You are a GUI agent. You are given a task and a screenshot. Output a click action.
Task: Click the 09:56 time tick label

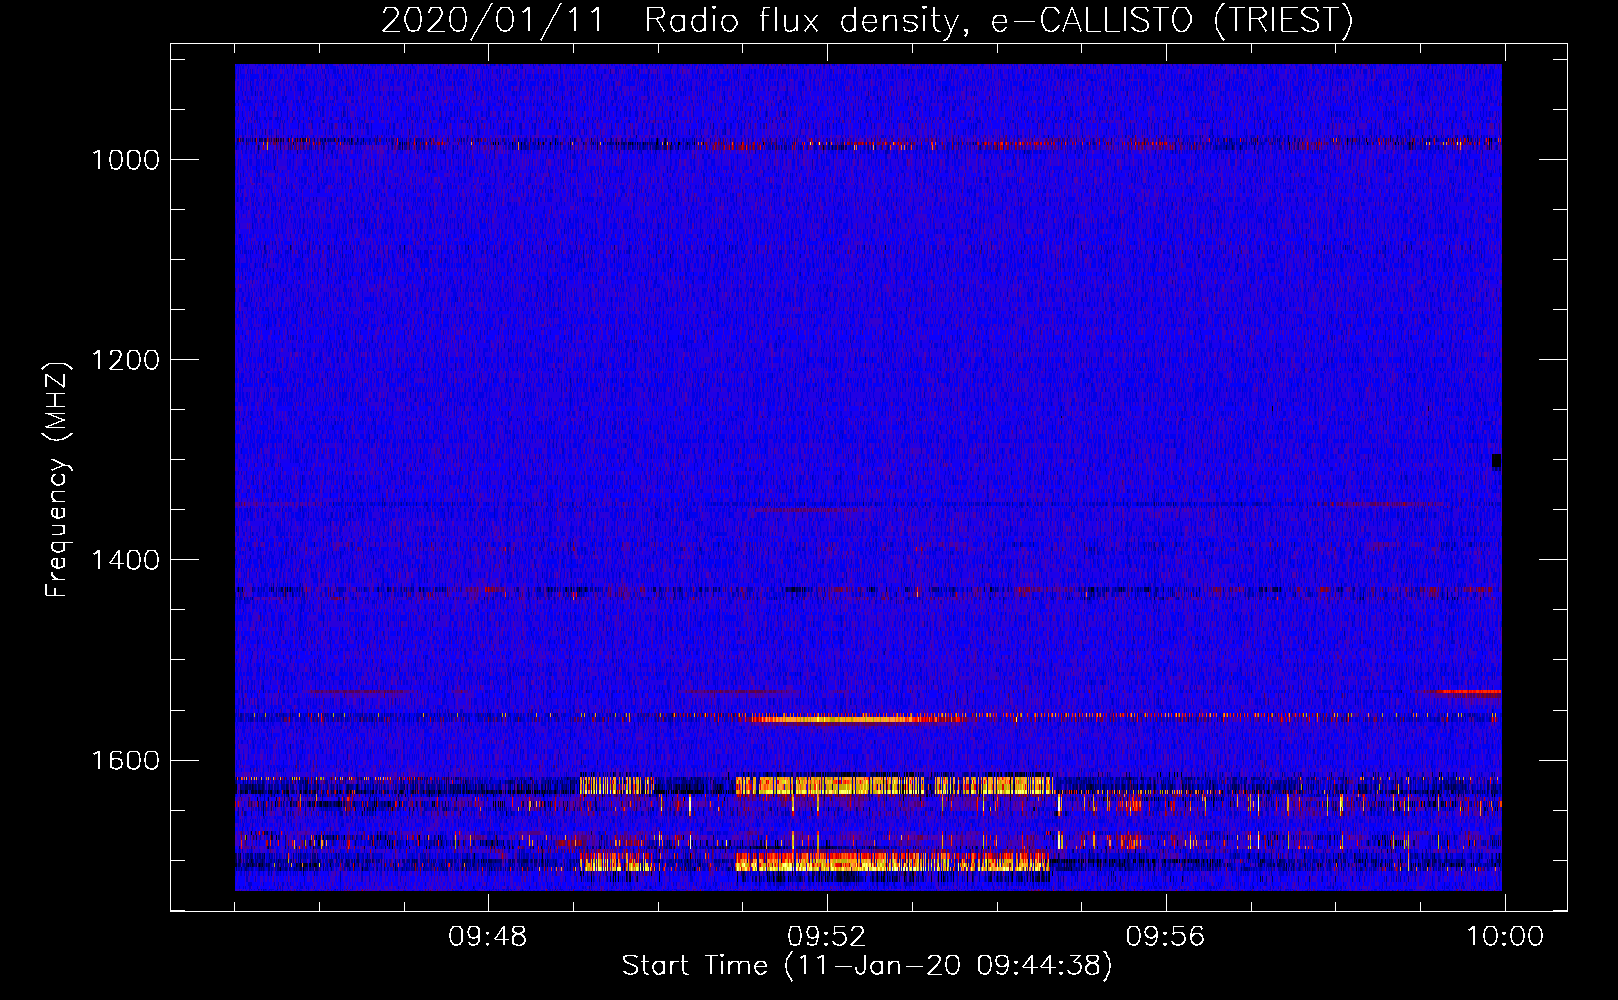click(x=1166, y=937)
